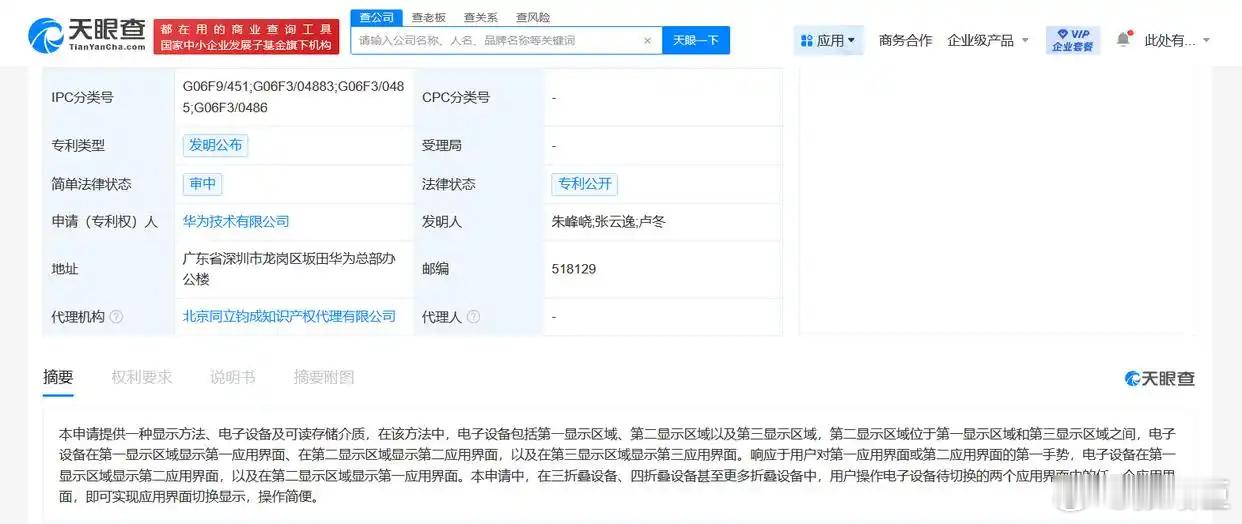The height and width of the screenshot is (524, 1242).
Task: Open the 北京同立钧成知识产权代理有限公司 link
Action: pyautogui.click(x=289, y=316)
